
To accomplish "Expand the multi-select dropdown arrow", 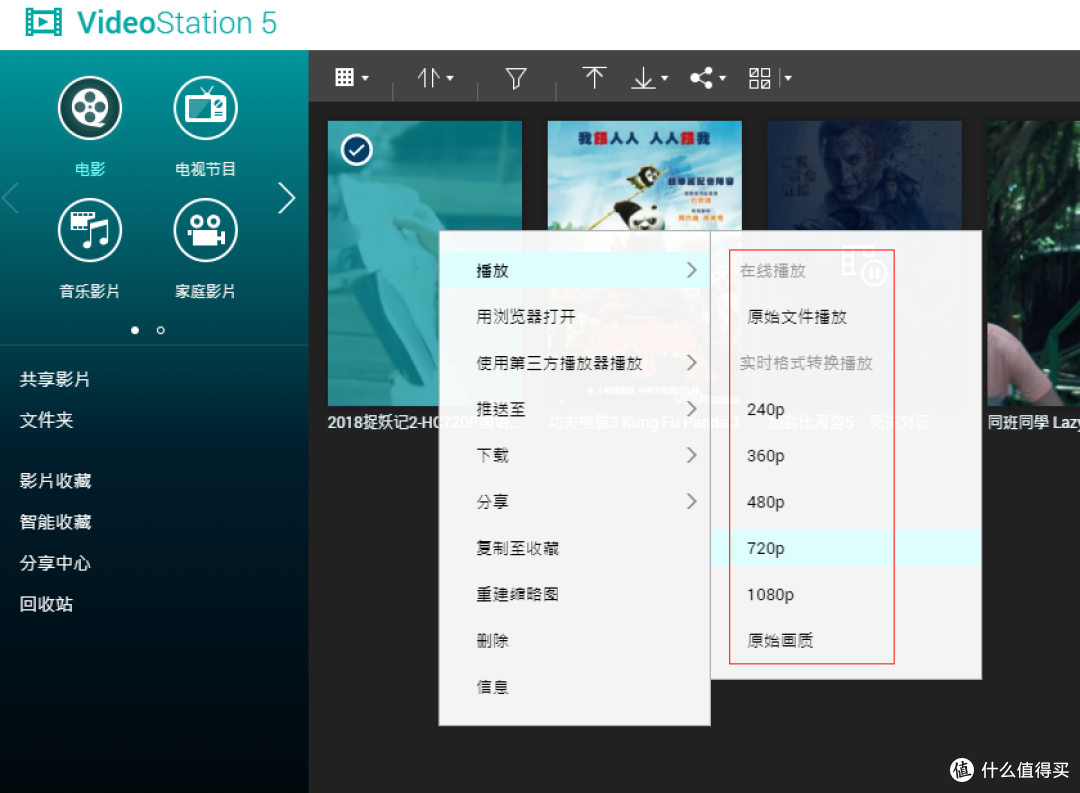I will pyautogui.click(x=788, y=79).
